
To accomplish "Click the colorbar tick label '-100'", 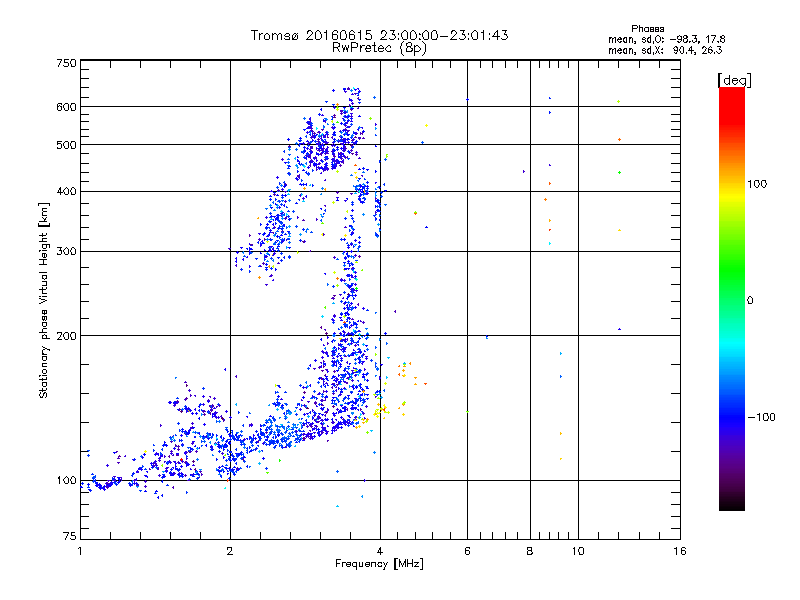I will [x=762, y=417].
